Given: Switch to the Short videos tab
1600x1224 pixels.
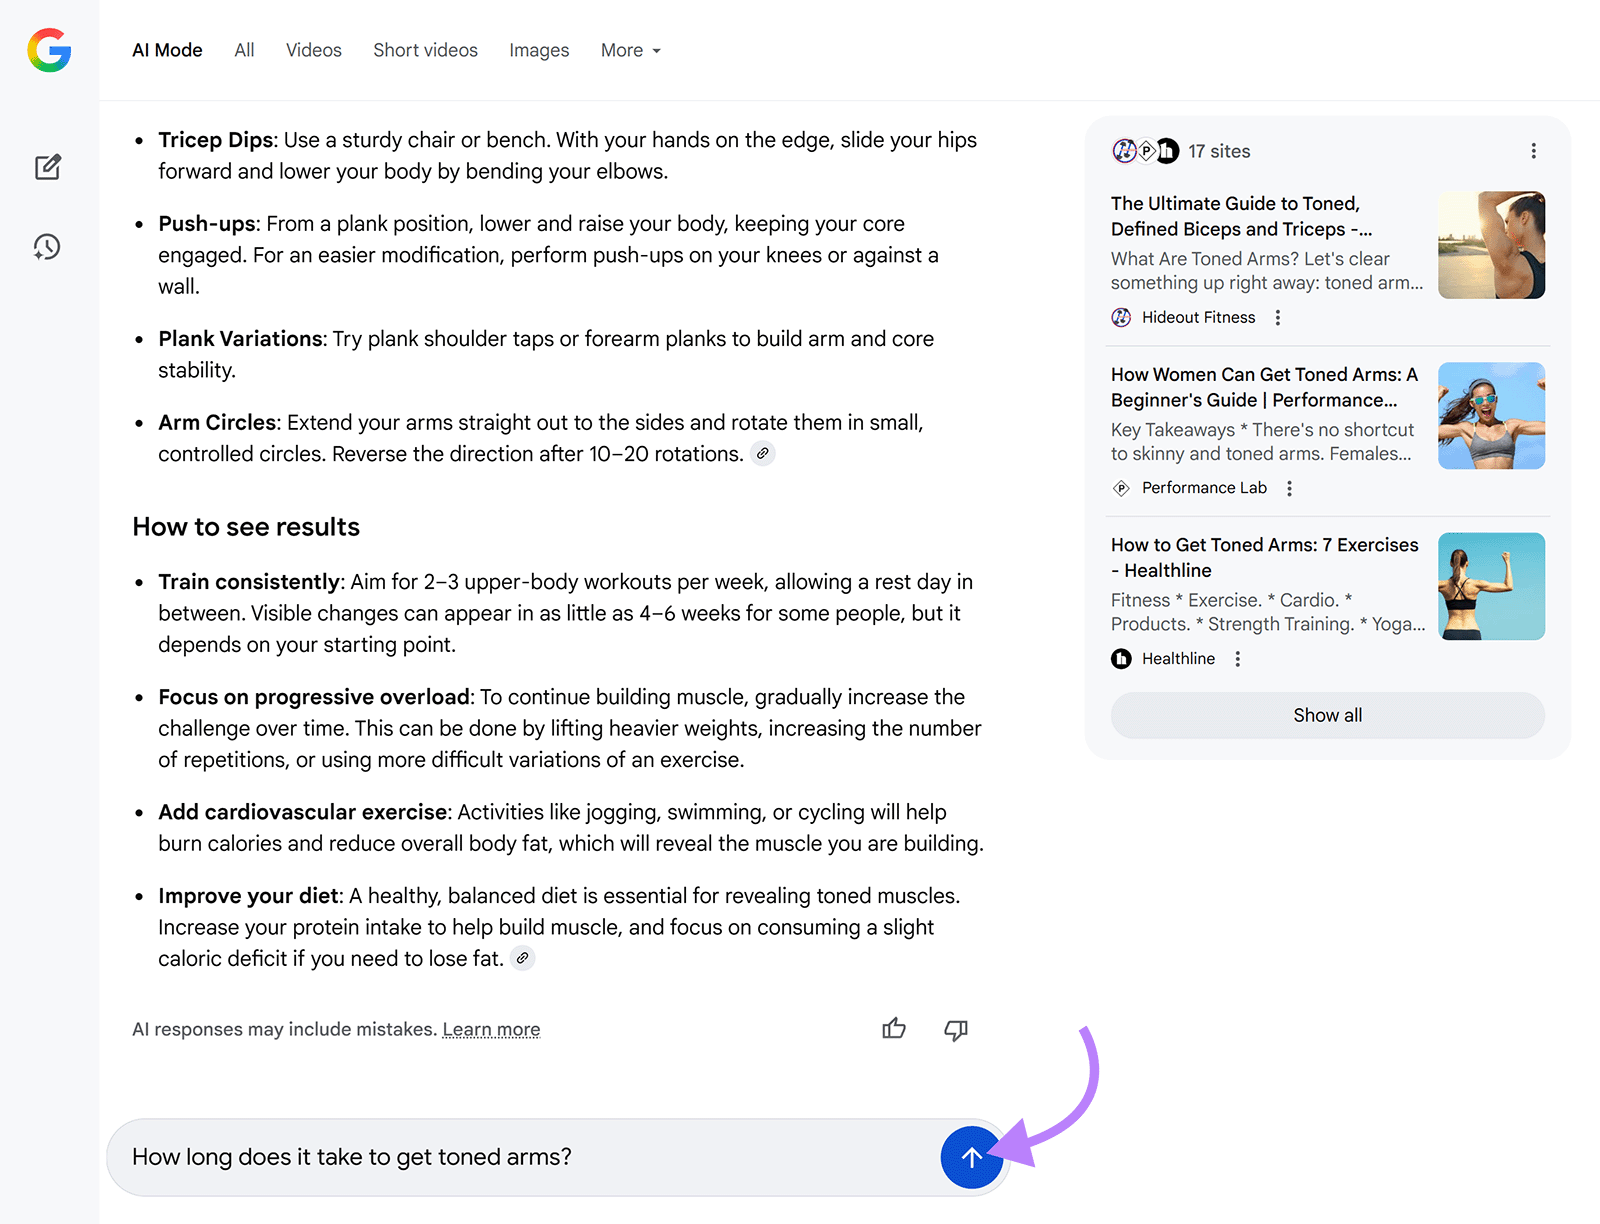Looking at the screenshot, I should pyautogui.click(x=425, y=50).
